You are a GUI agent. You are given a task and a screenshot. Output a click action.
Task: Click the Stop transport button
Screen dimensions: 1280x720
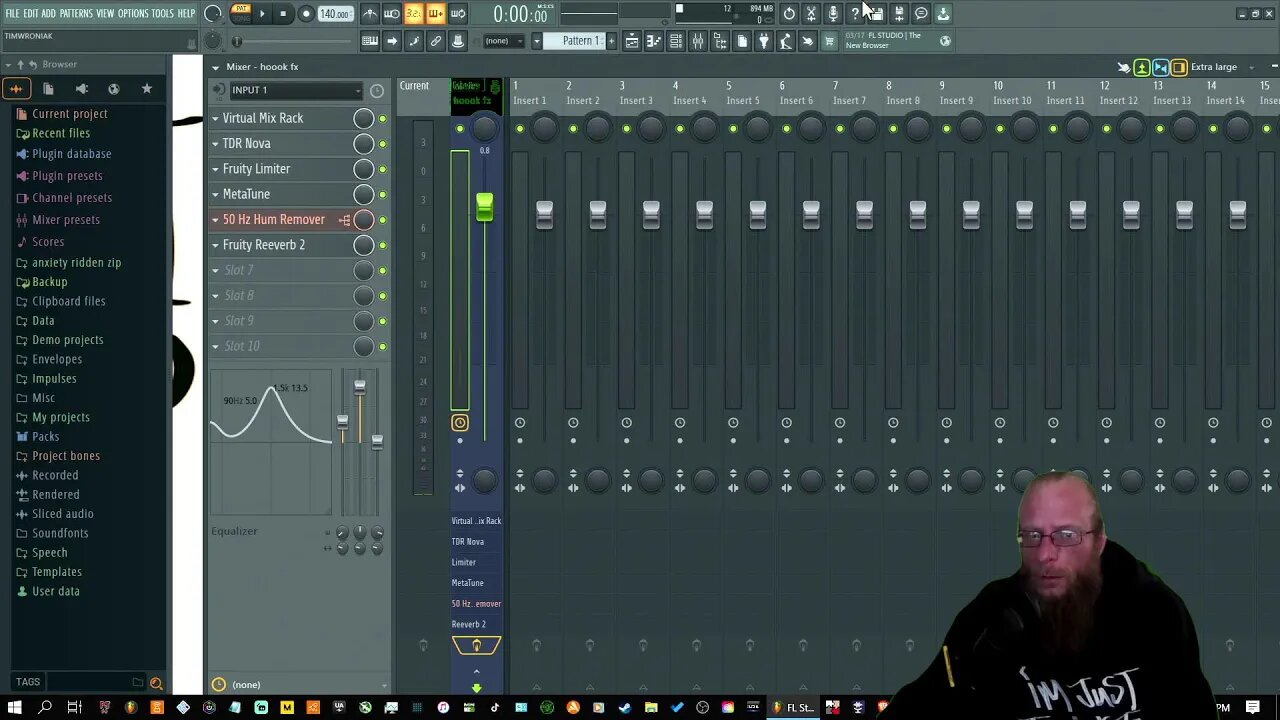[x=283, y=14]
